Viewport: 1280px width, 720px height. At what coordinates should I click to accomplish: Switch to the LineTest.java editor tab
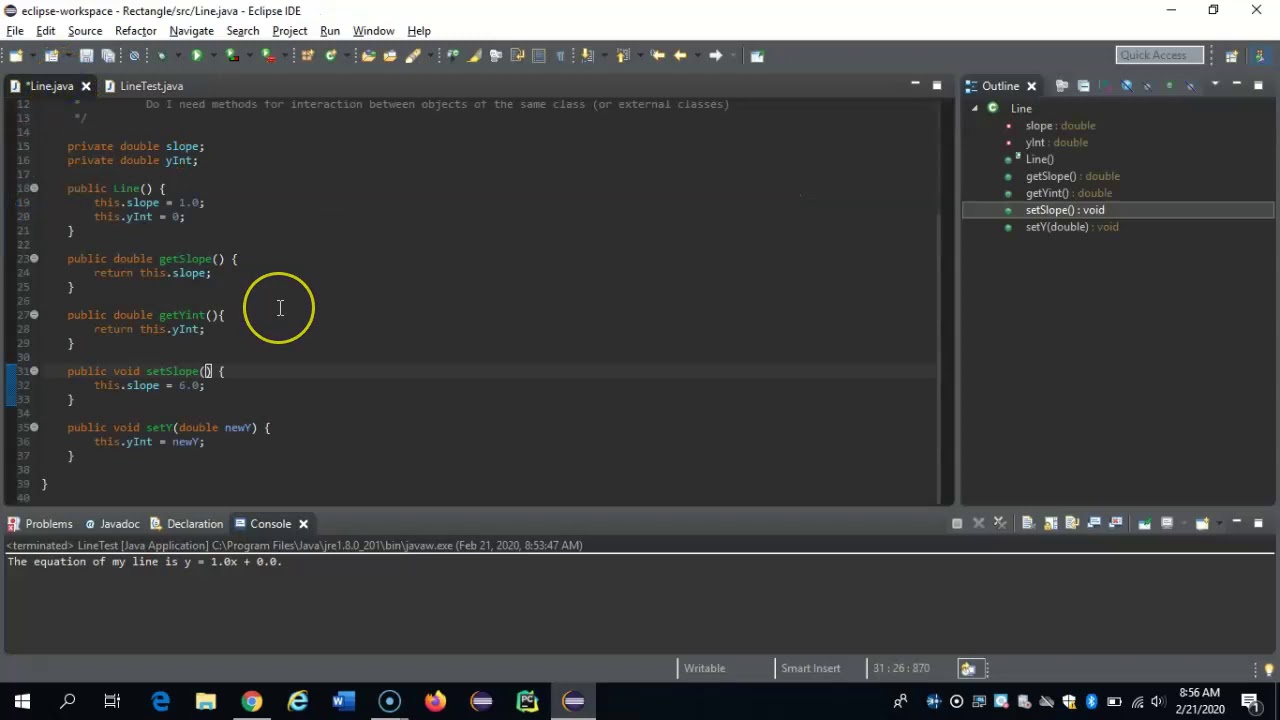click(151, 86)
